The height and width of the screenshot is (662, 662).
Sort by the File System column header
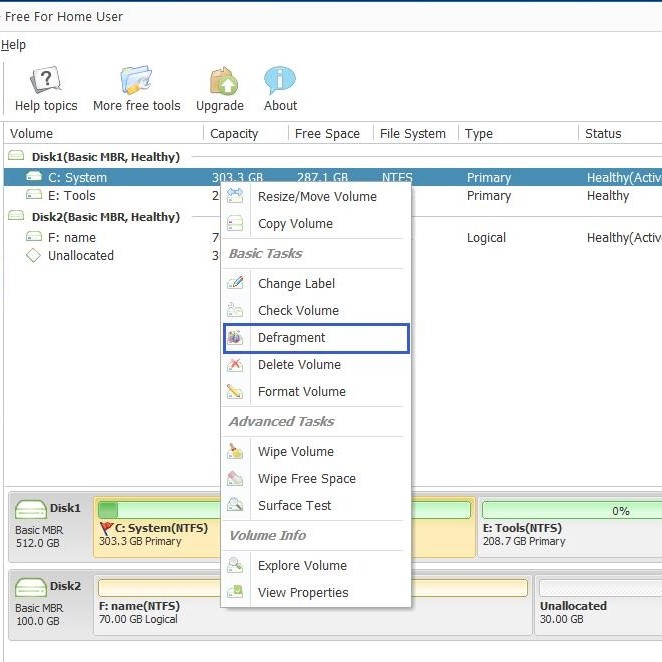[x=416, y=133]
